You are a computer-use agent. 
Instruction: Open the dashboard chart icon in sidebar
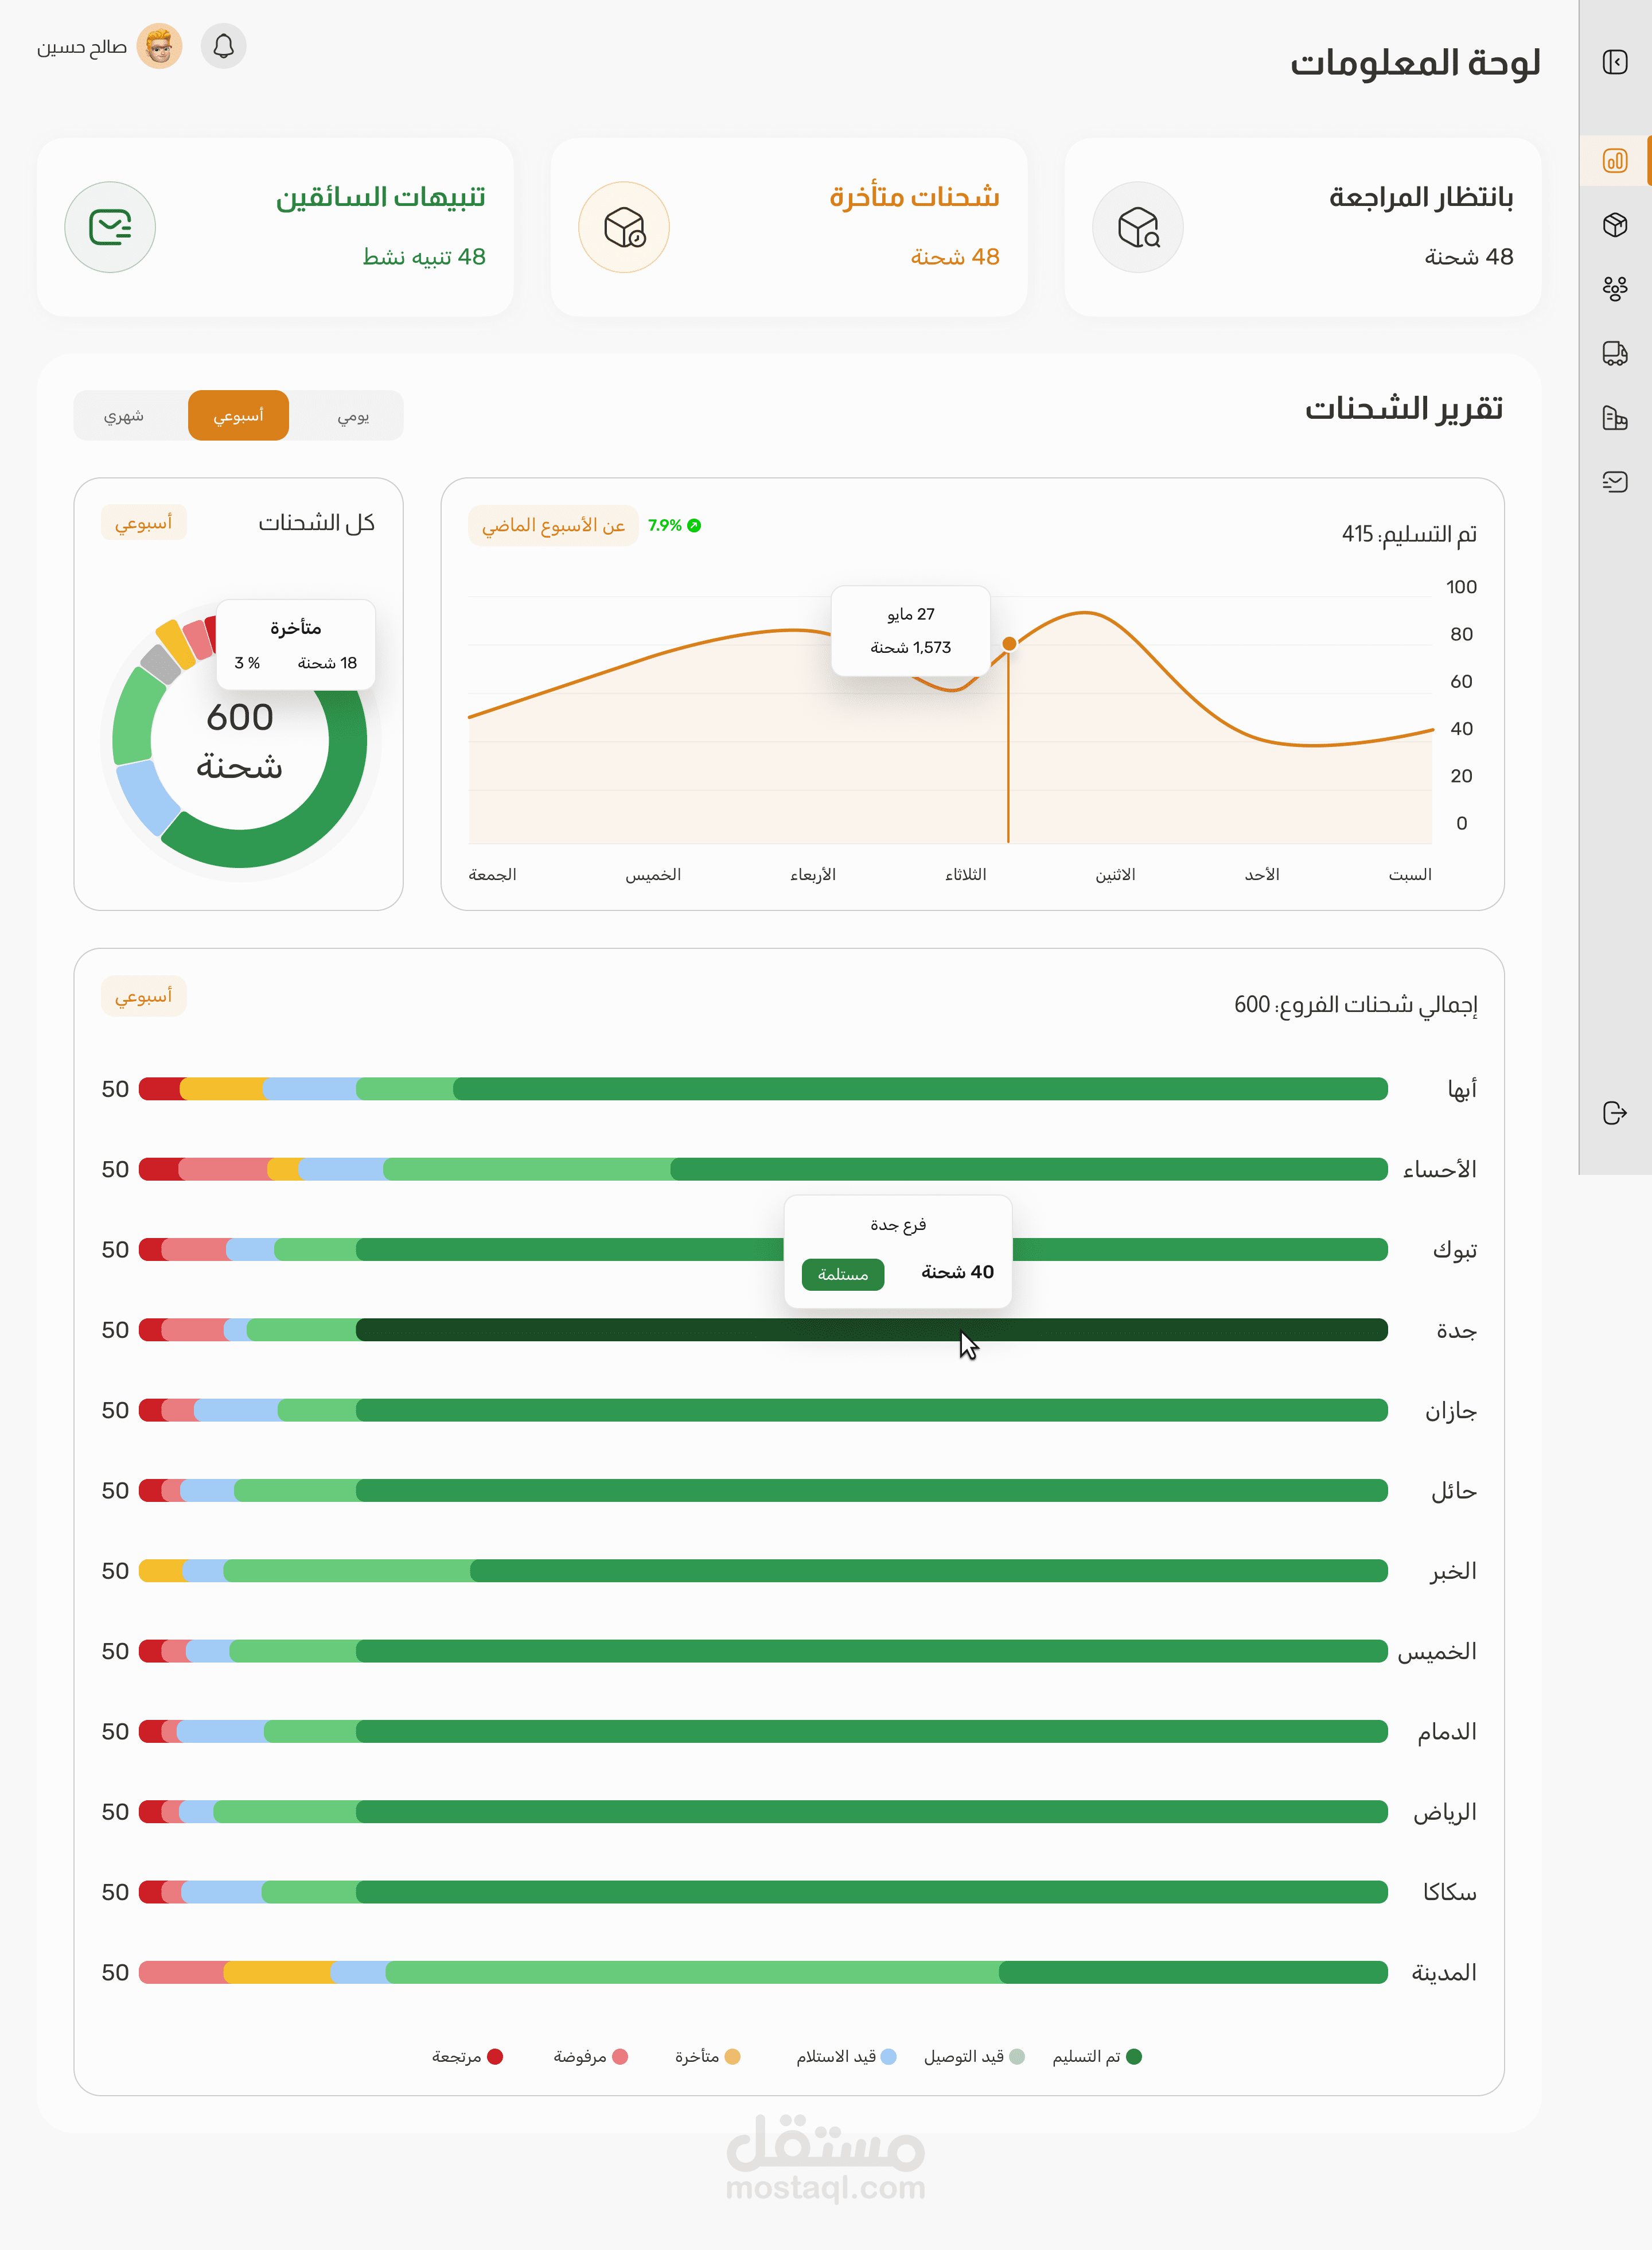(x=1614, y=161)
